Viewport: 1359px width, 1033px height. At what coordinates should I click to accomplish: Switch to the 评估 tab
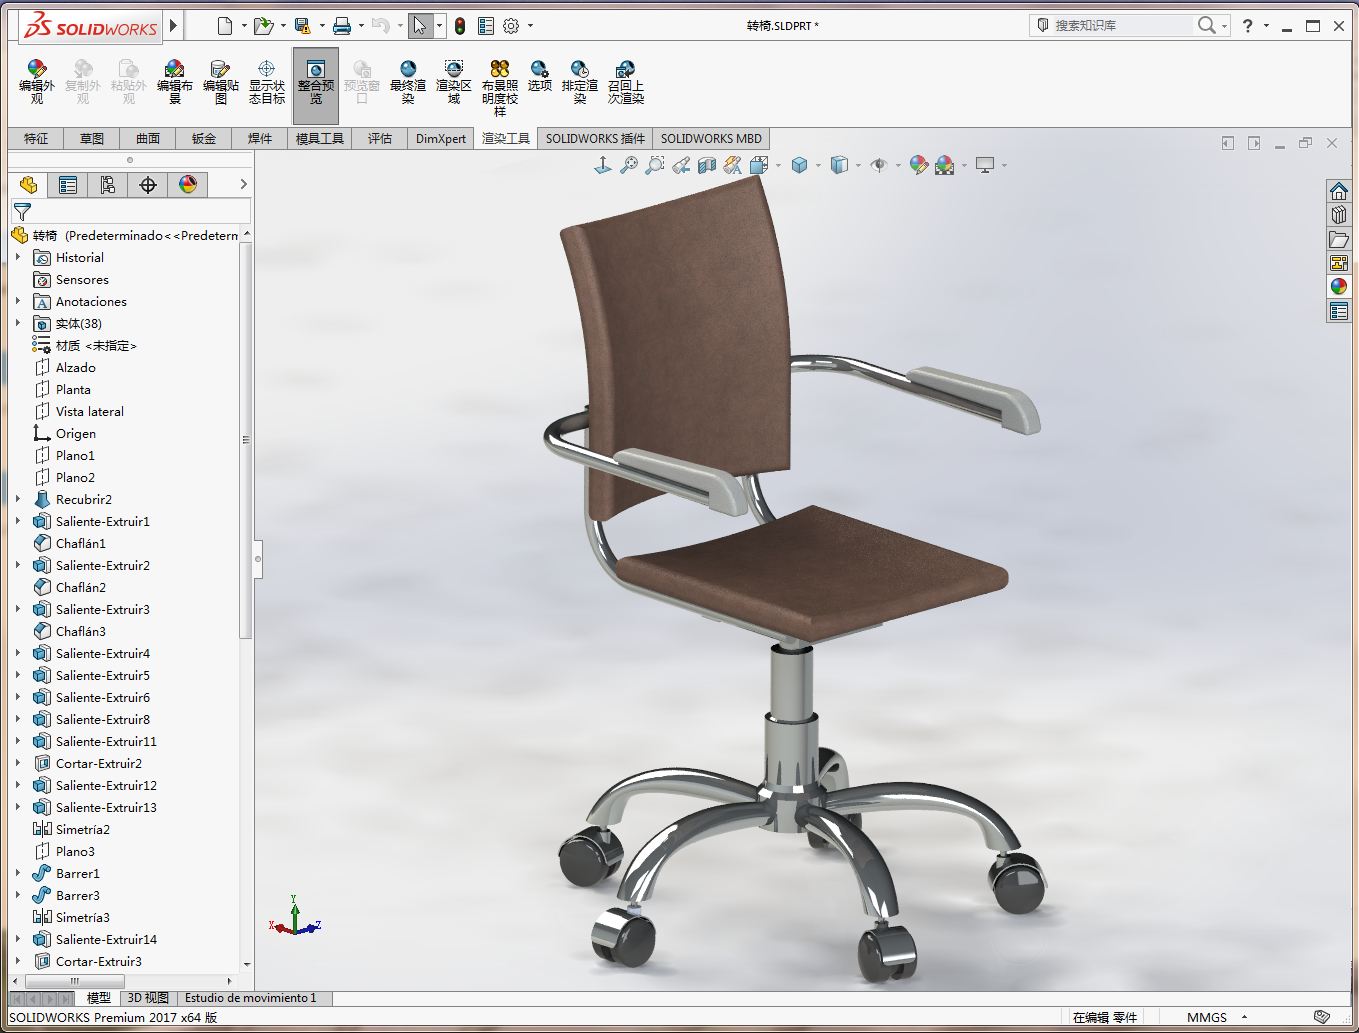[x=380, y=139]
